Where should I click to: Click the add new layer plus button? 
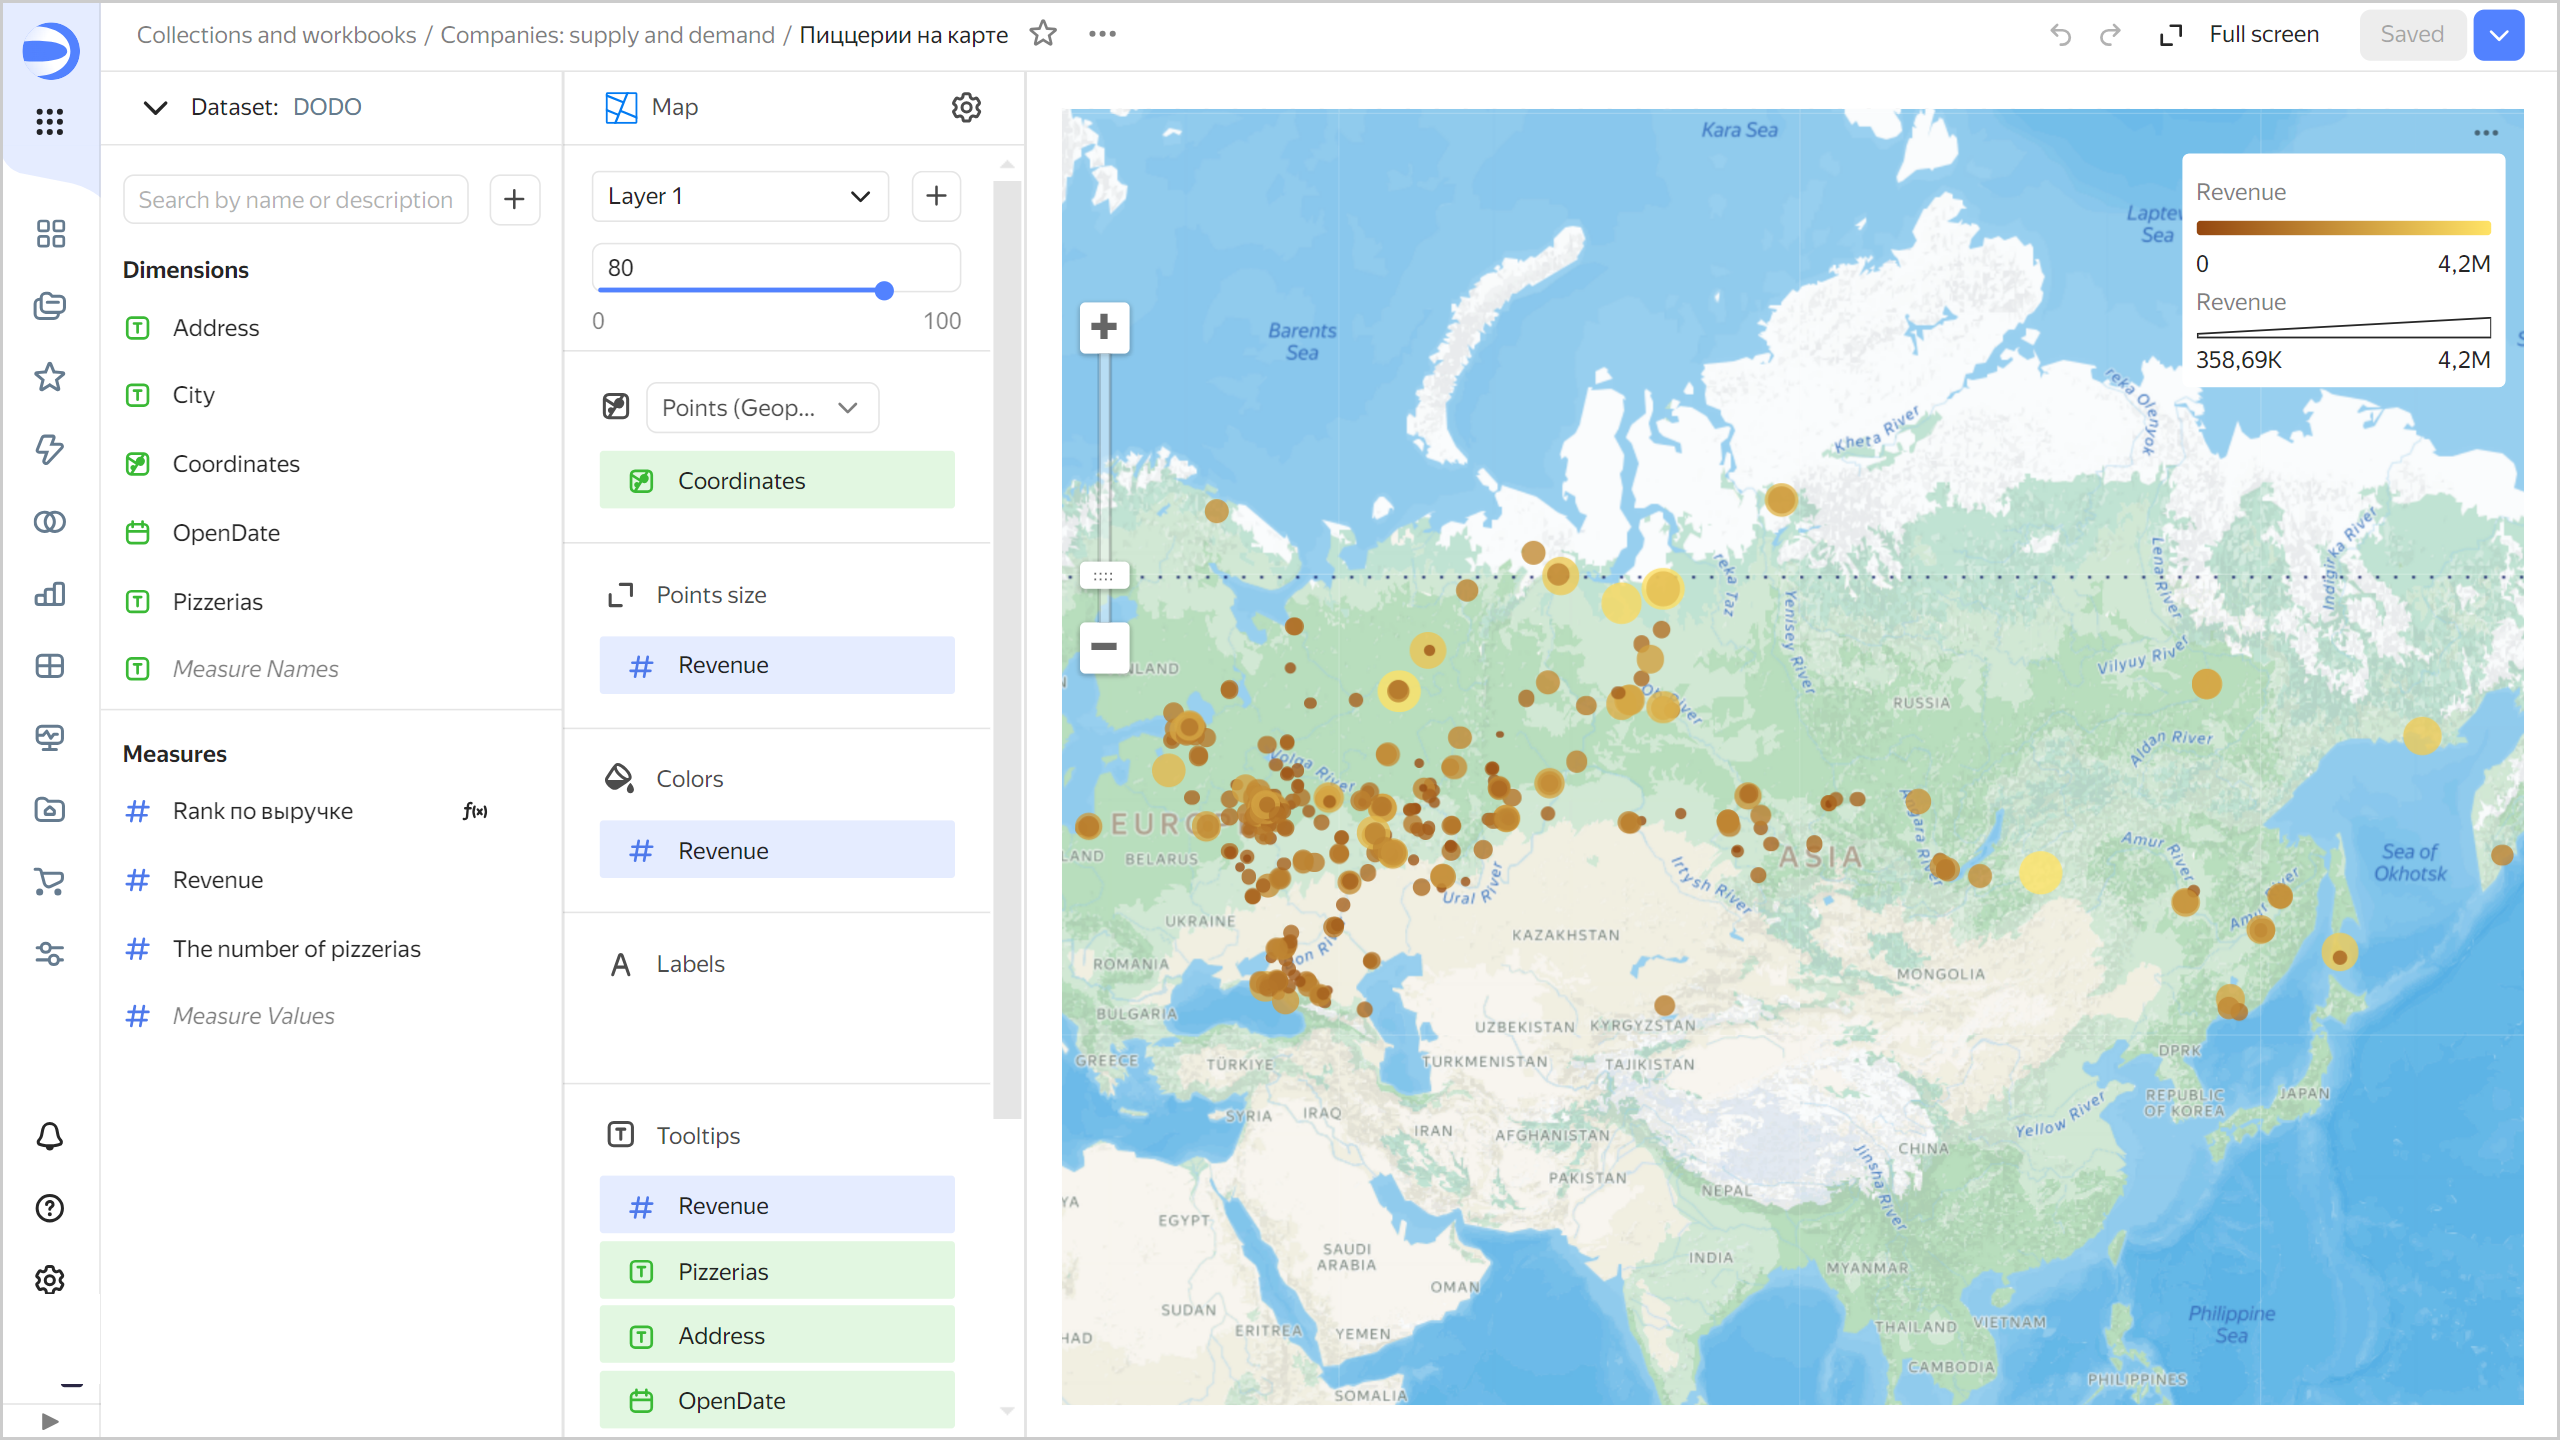pyautogui.click(x=935, y=195)
